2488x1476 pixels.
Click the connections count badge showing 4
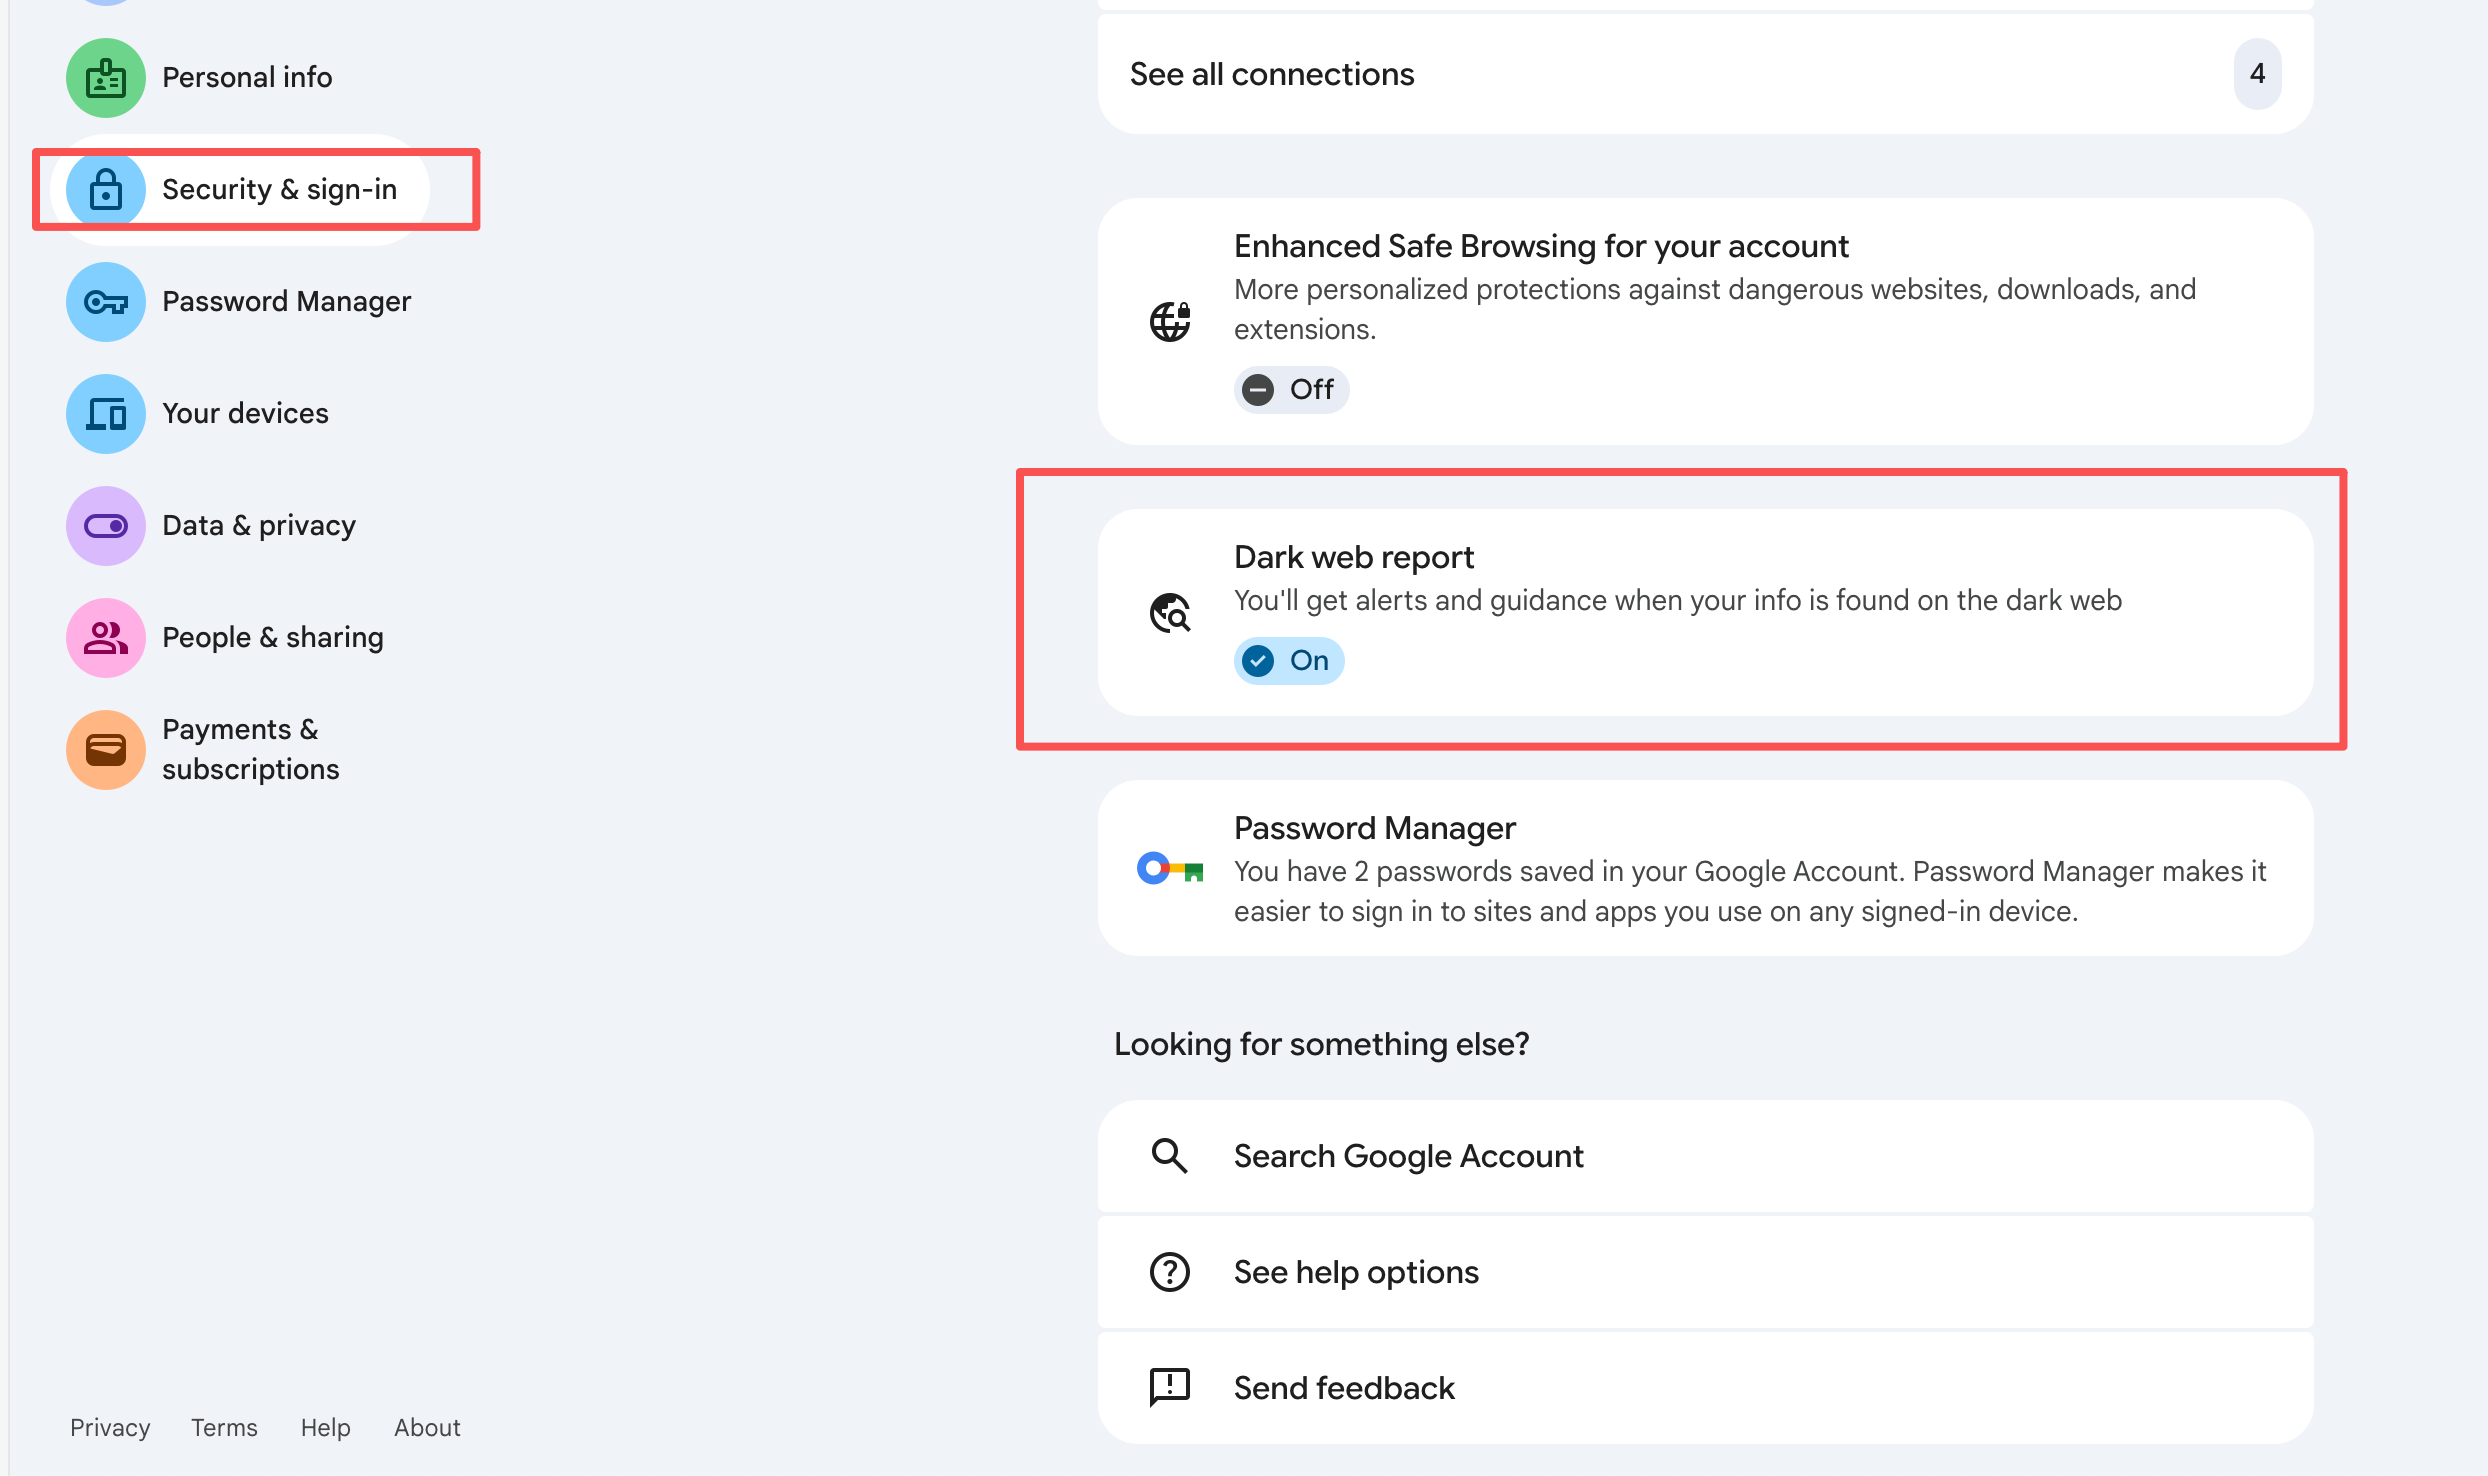tap(2257, 75)
